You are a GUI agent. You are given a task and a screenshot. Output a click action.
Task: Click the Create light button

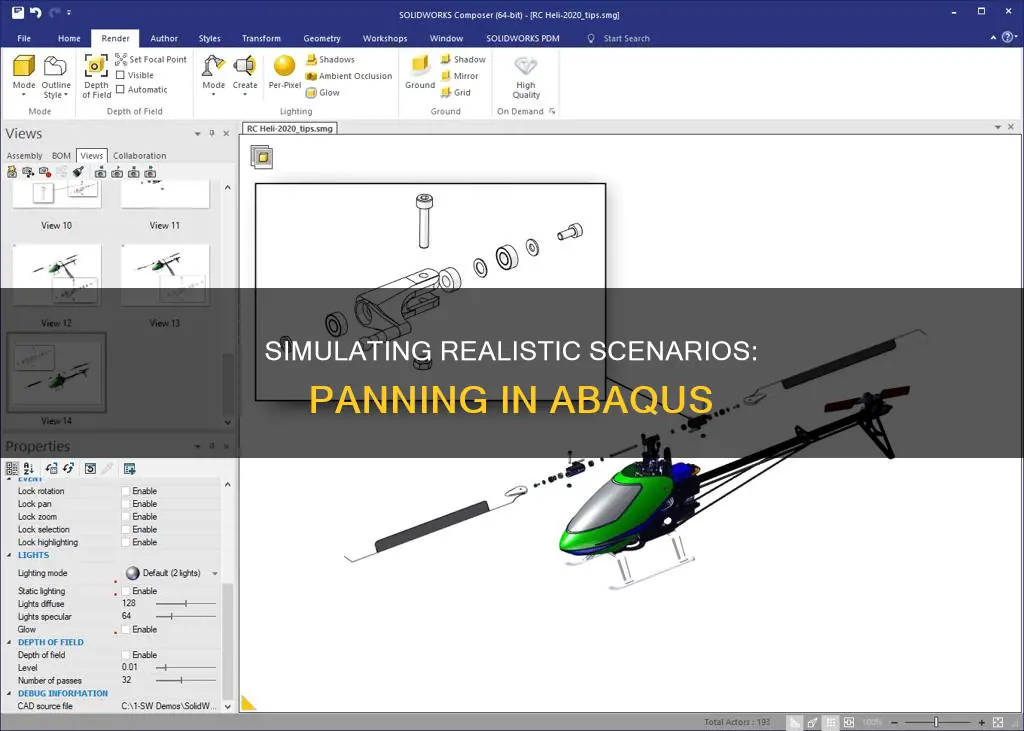pyautogui.click(x=245, y=76)
